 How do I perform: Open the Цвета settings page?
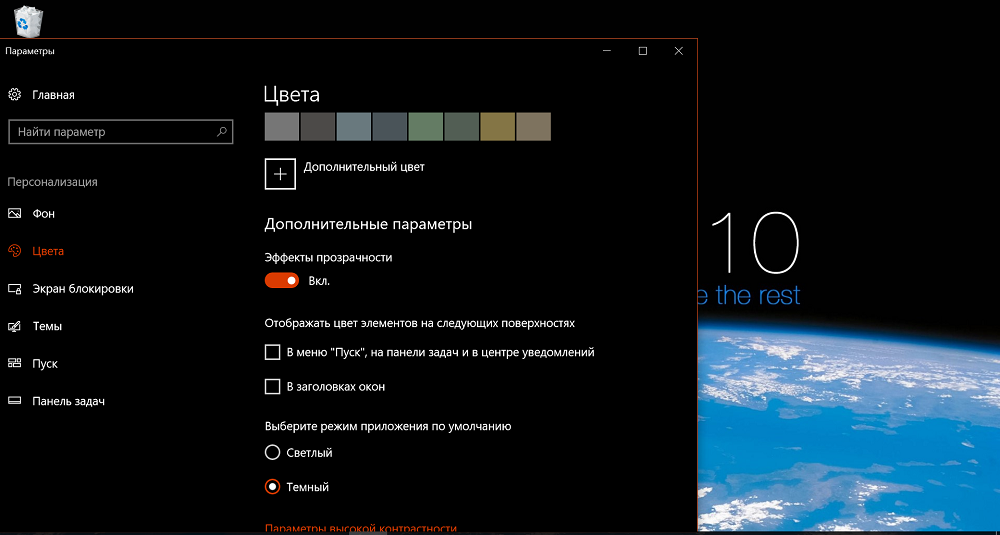pos(48,251)
